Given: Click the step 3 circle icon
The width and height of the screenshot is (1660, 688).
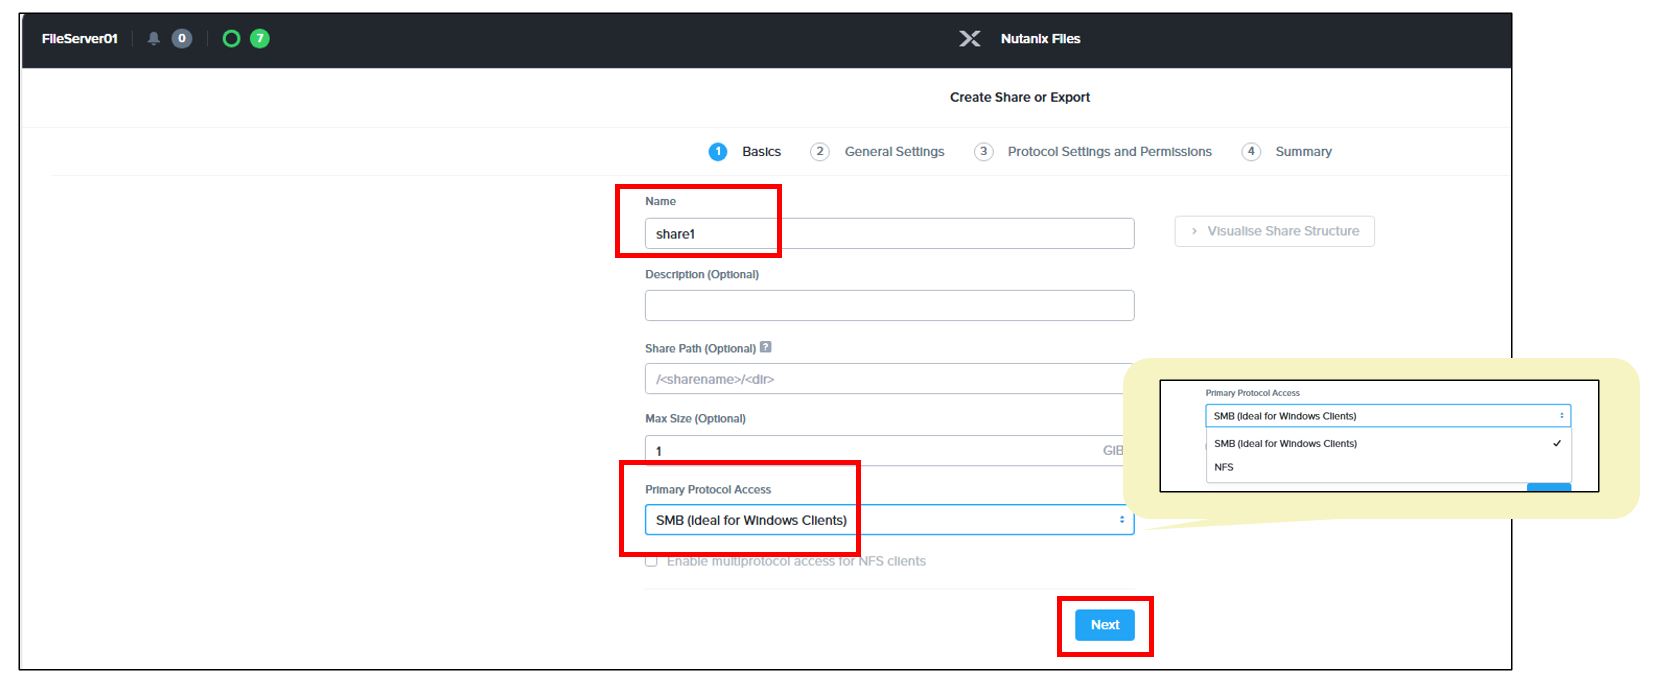Looking at the screenshot, I should (984, 152).
